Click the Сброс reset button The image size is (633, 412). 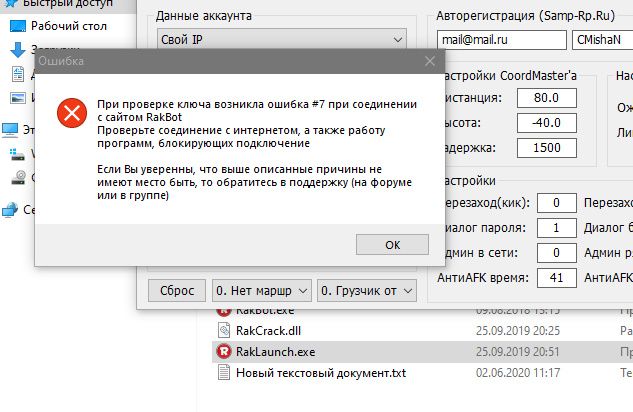[x=176, y=291]
